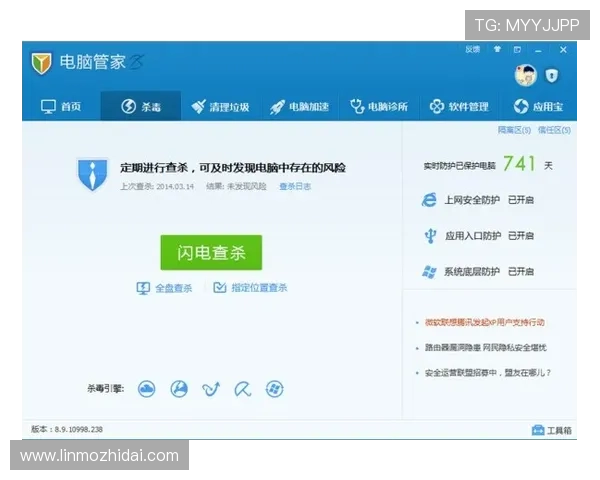The image size is (600, 480).
Task: Go to the 电脑加速 speedup tab
Action: pos(299,106)
